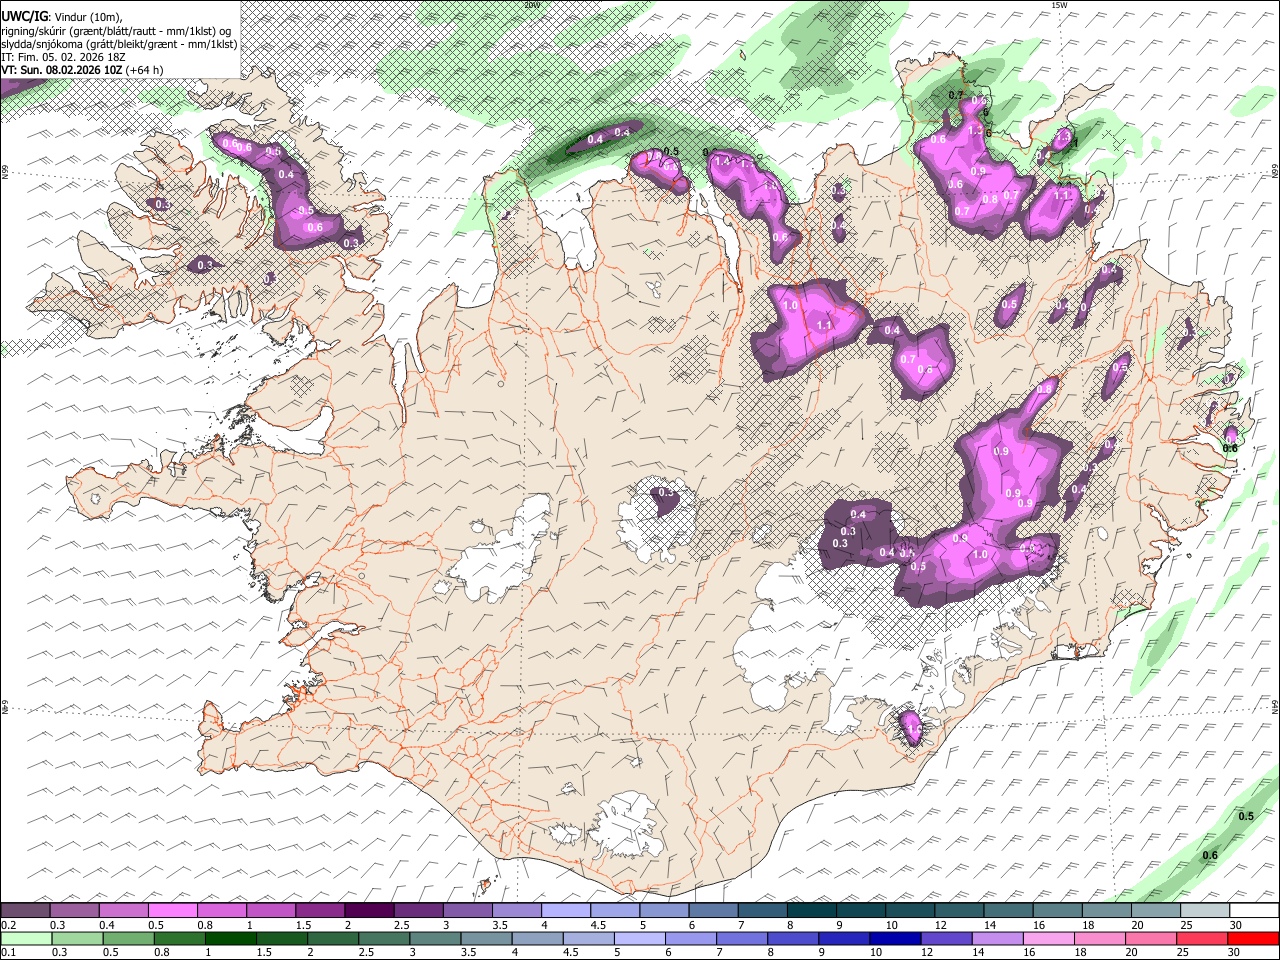Pick lower legend swatch between 8 and 9

pos(794,938)
